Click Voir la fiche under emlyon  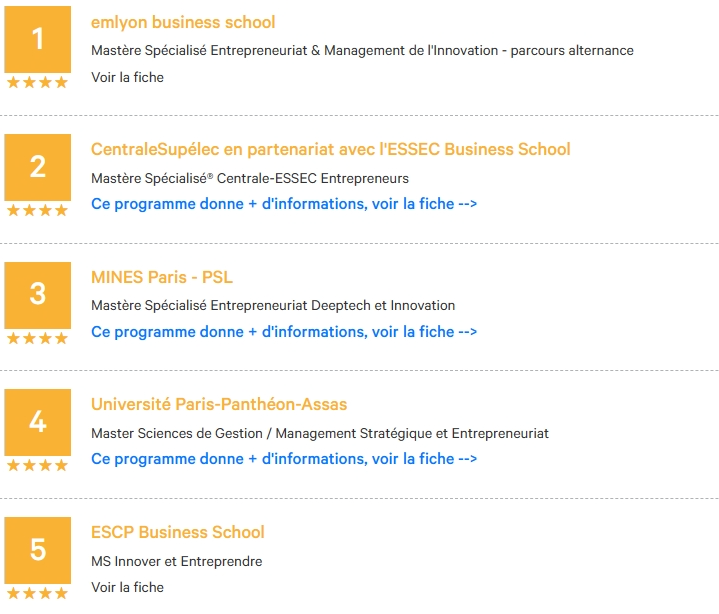[x=127, y=77]
